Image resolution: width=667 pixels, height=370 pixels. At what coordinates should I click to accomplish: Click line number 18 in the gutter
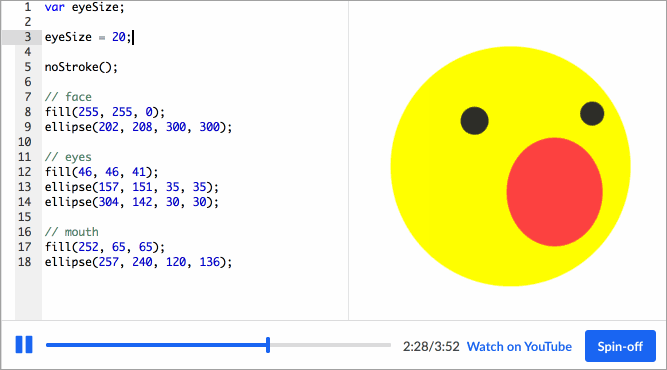pyautogui.click(x=25, y=262)
